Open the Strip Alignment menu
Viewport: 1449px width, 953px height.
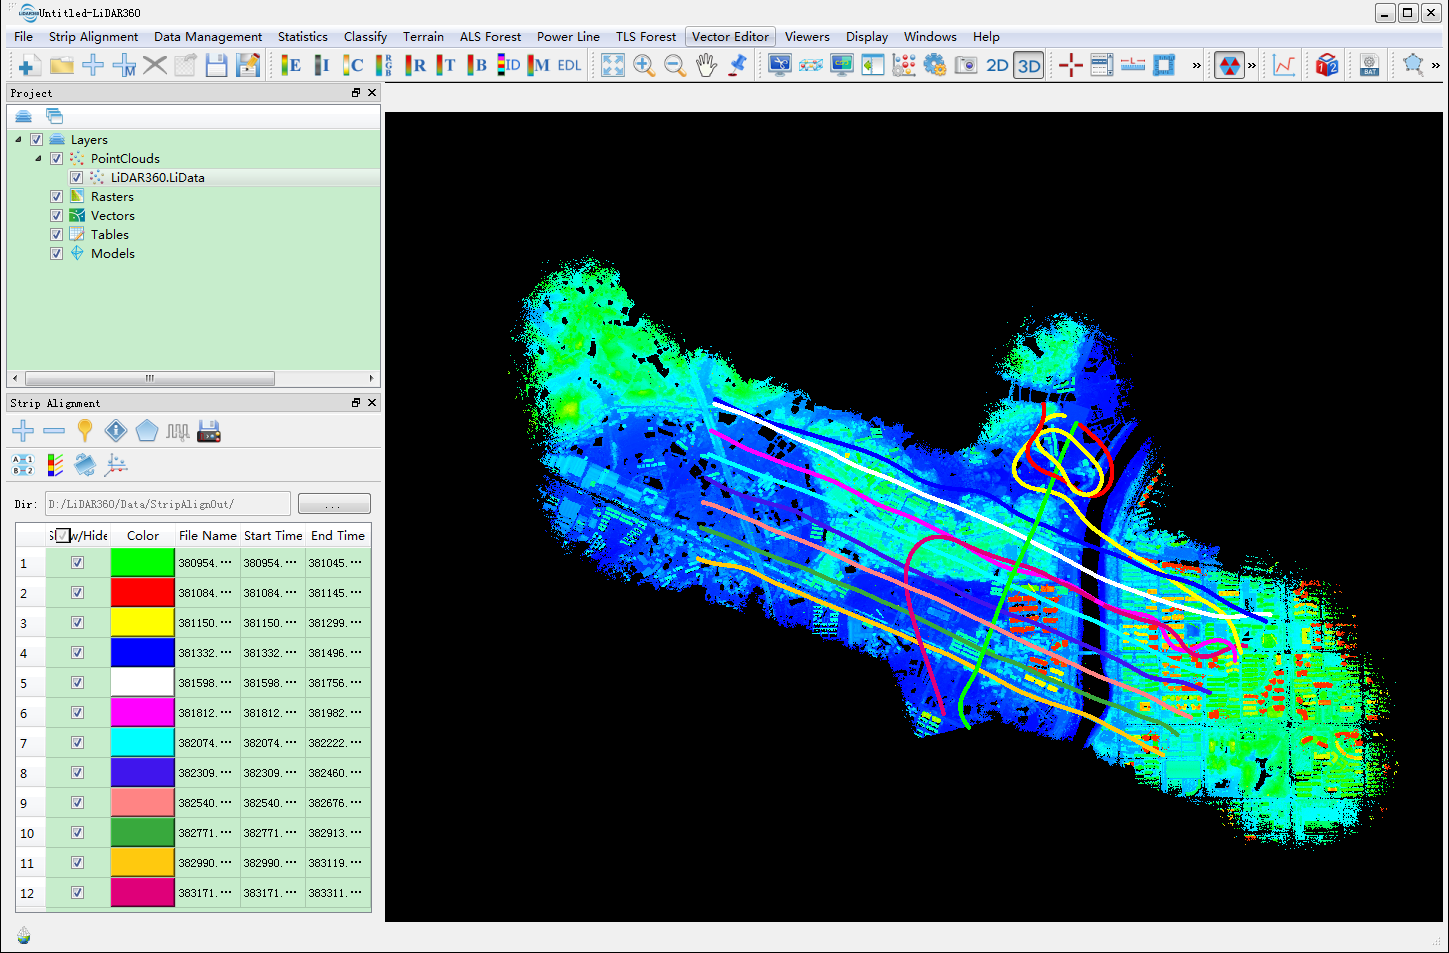93,37
